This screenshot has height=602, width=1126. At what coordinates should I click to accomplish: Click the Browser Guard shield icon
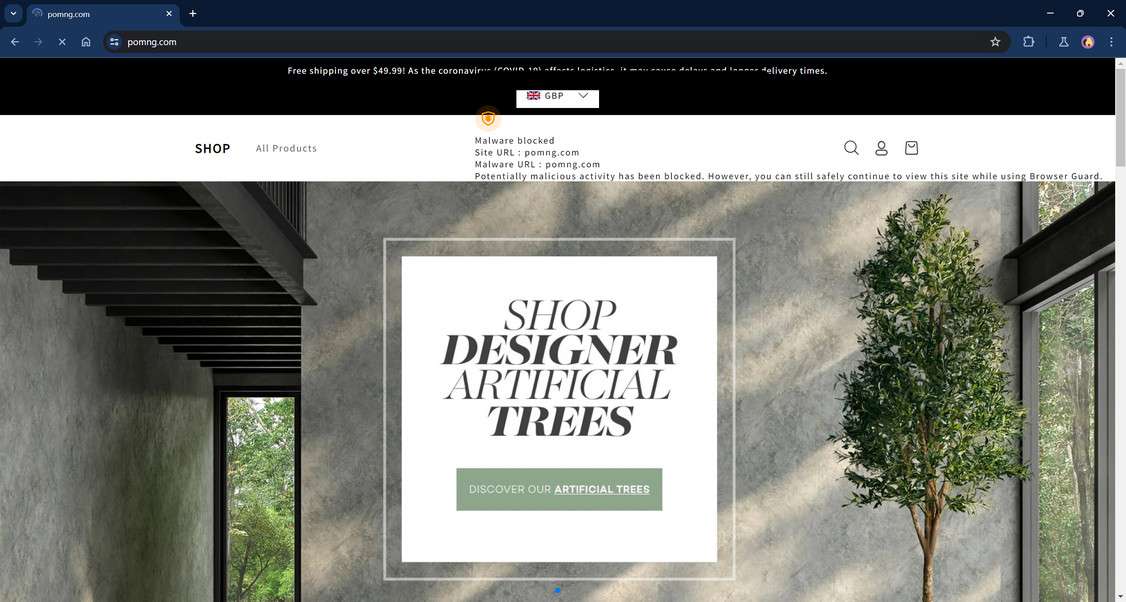pyautogui.click(x=488, y=119)
